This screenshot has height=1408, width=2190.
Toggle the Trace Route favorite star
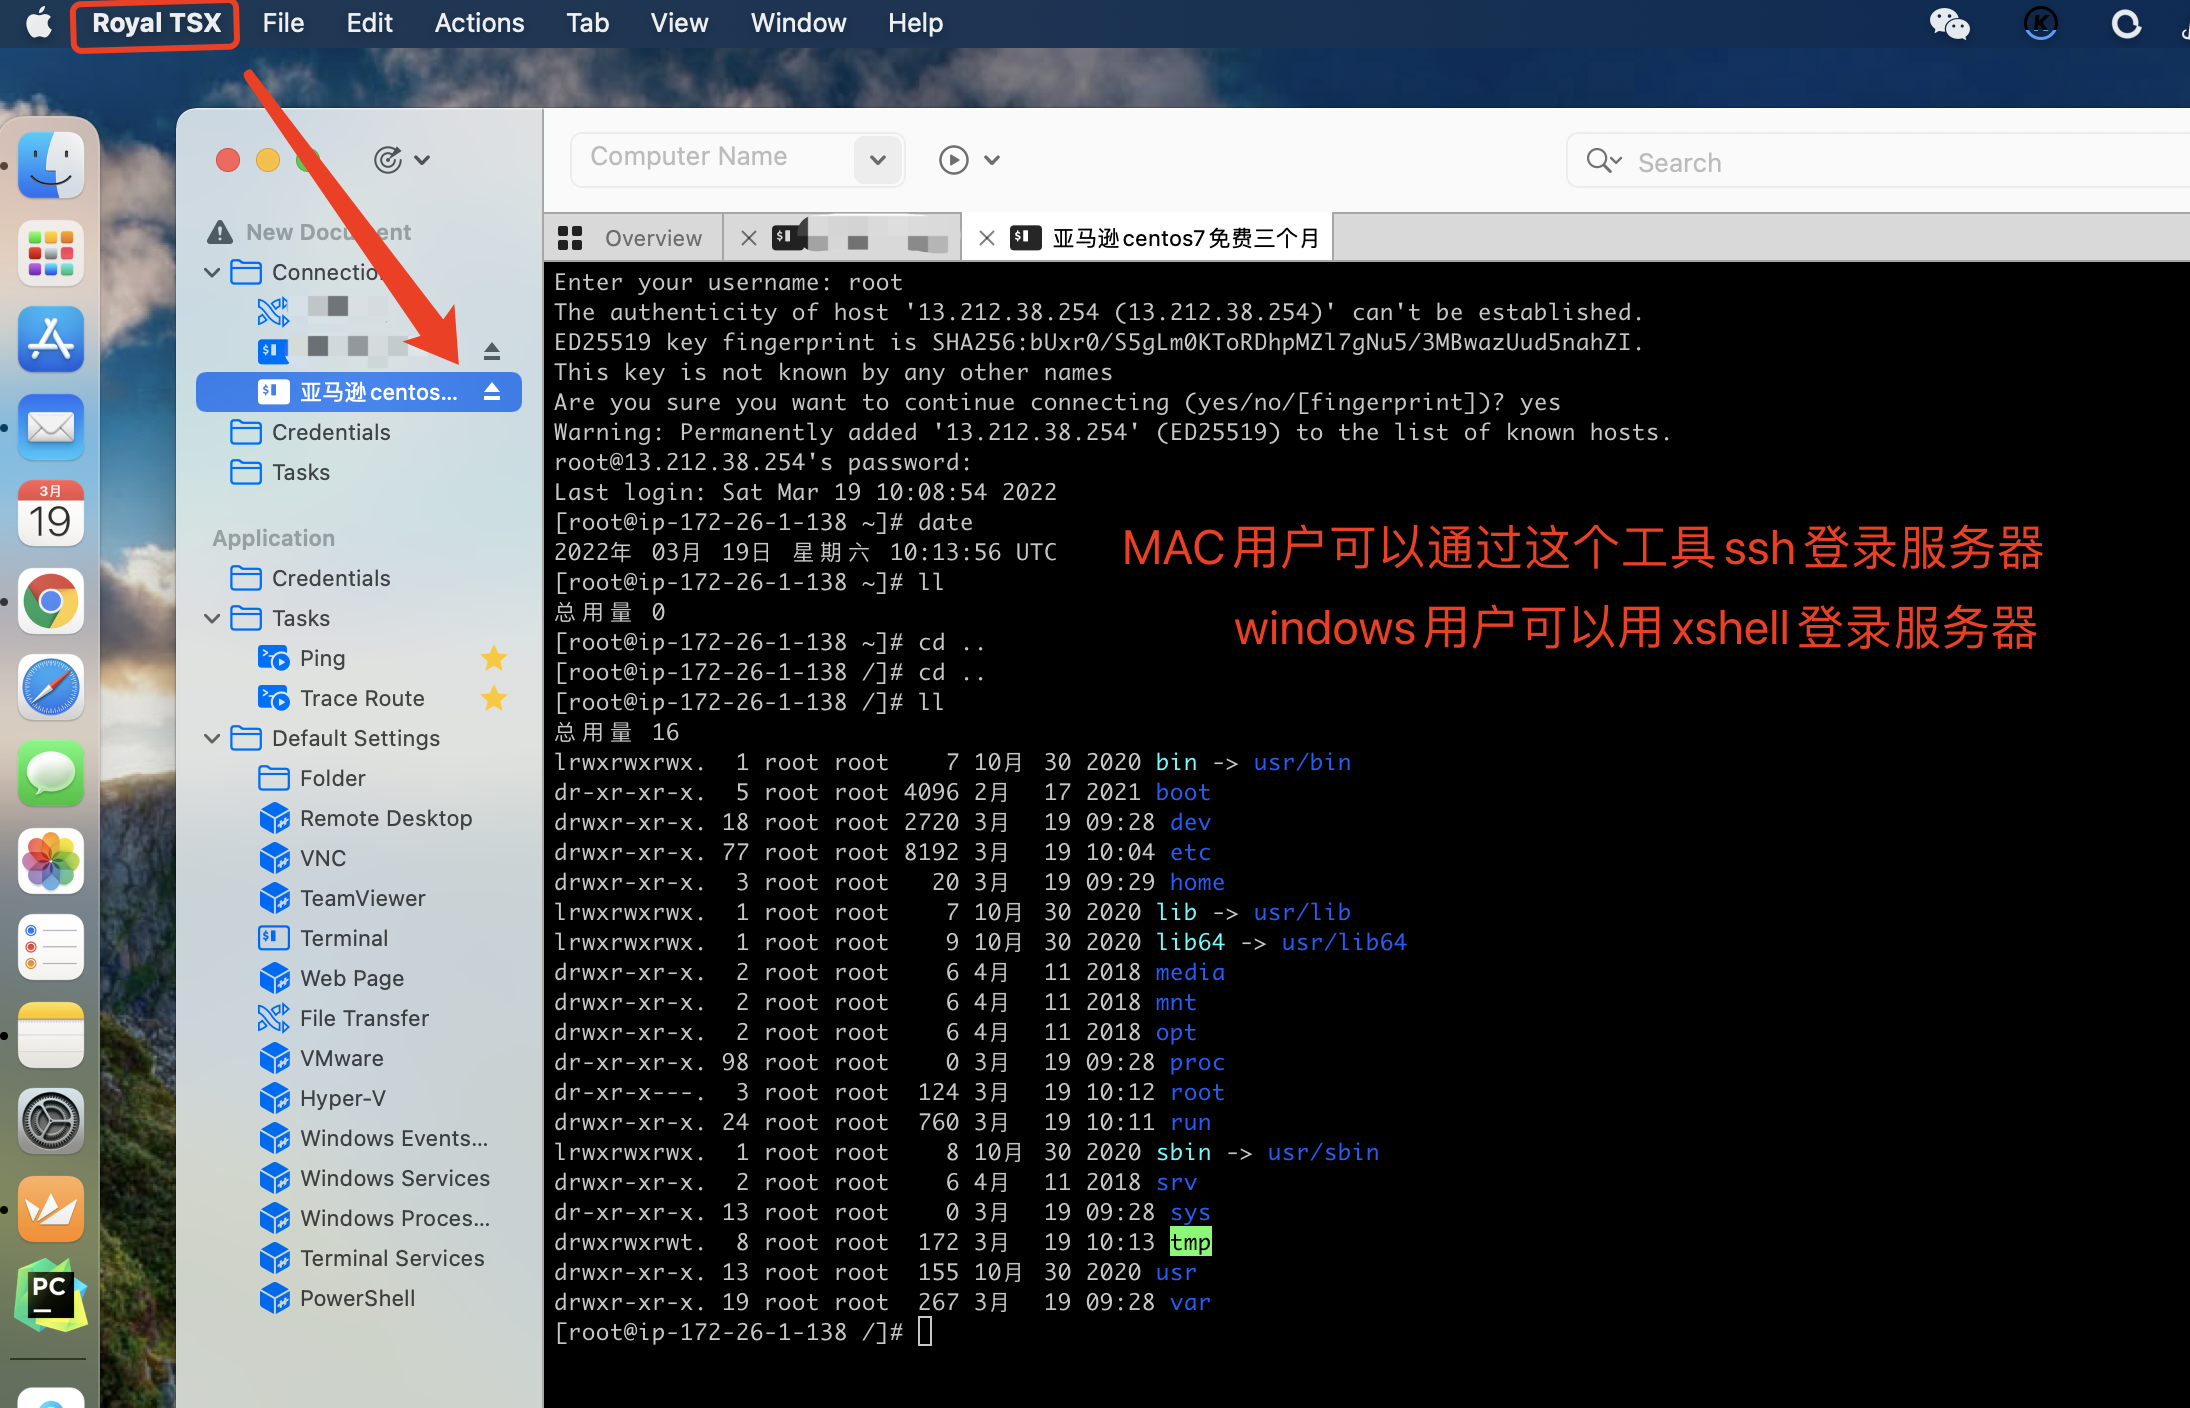tap(493, 698)
